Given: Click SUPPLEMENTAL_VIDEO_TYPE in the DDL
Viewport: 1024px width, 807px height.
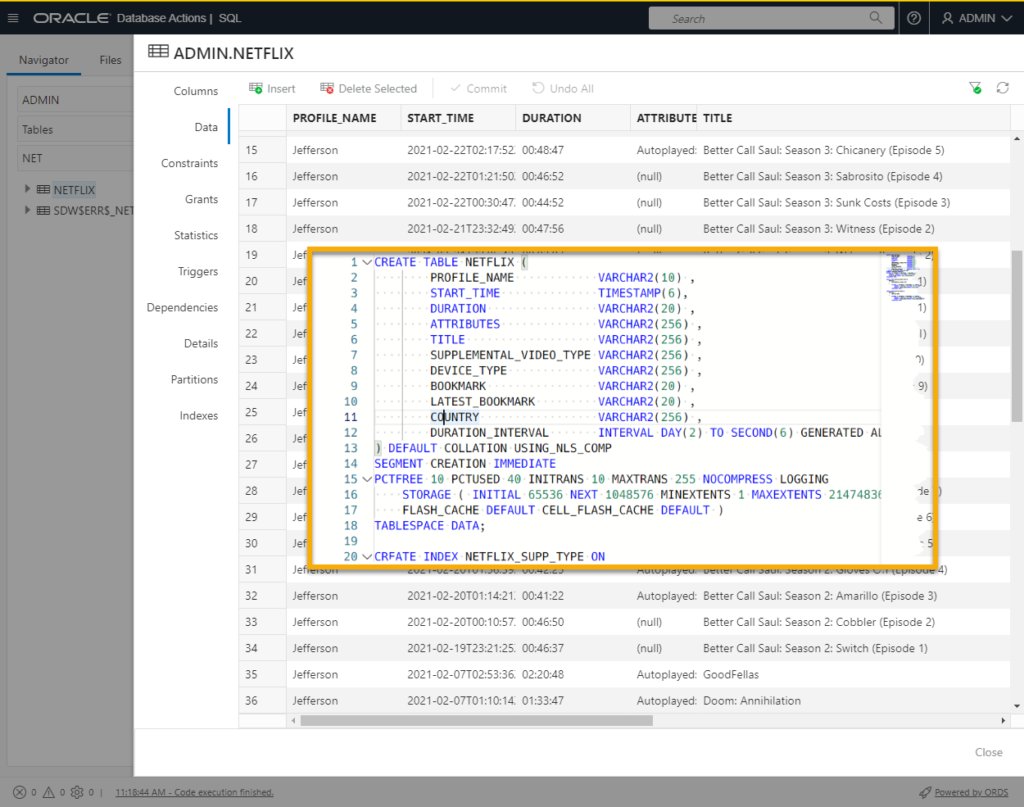Looking at the screenshot, I should (x=509, y=355).
